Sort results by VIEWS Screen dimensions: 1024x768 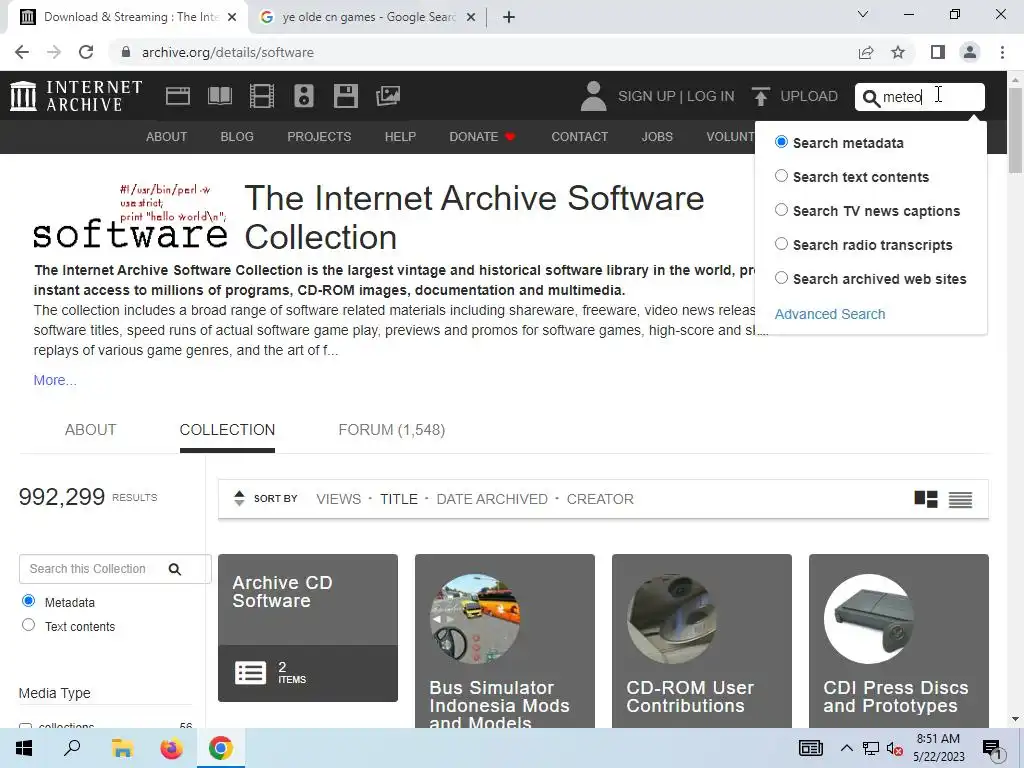click(338, 499)
